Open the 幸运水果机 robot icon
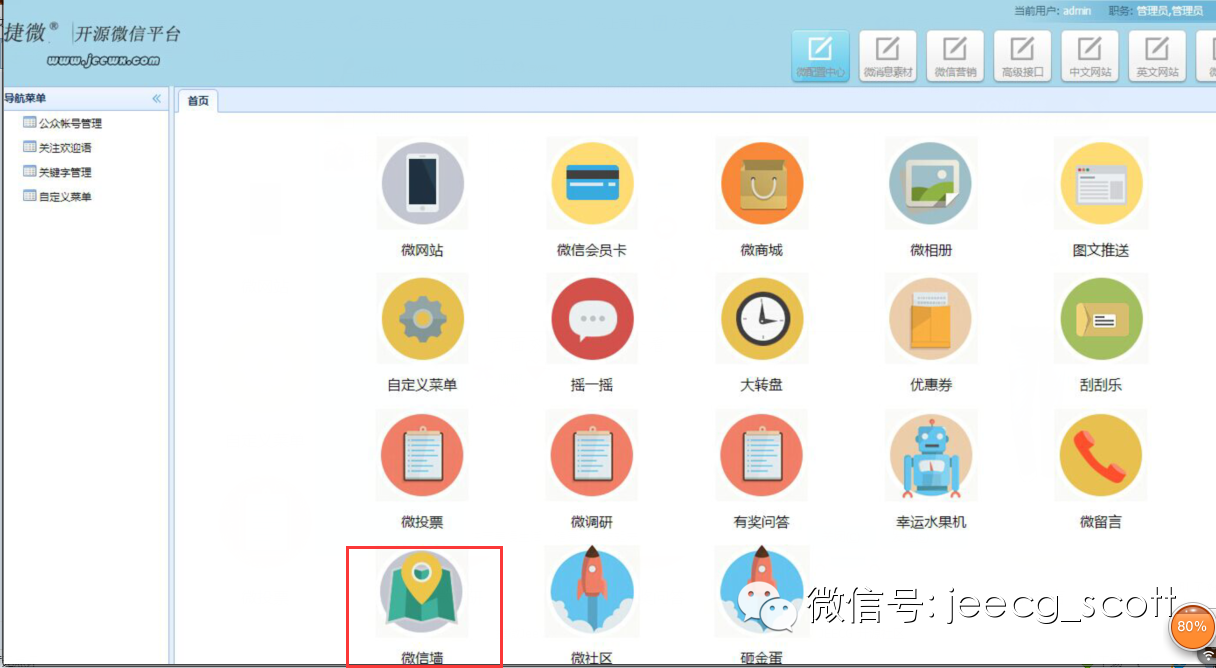This screenshot has height=668, width=1216. (931, 455)
